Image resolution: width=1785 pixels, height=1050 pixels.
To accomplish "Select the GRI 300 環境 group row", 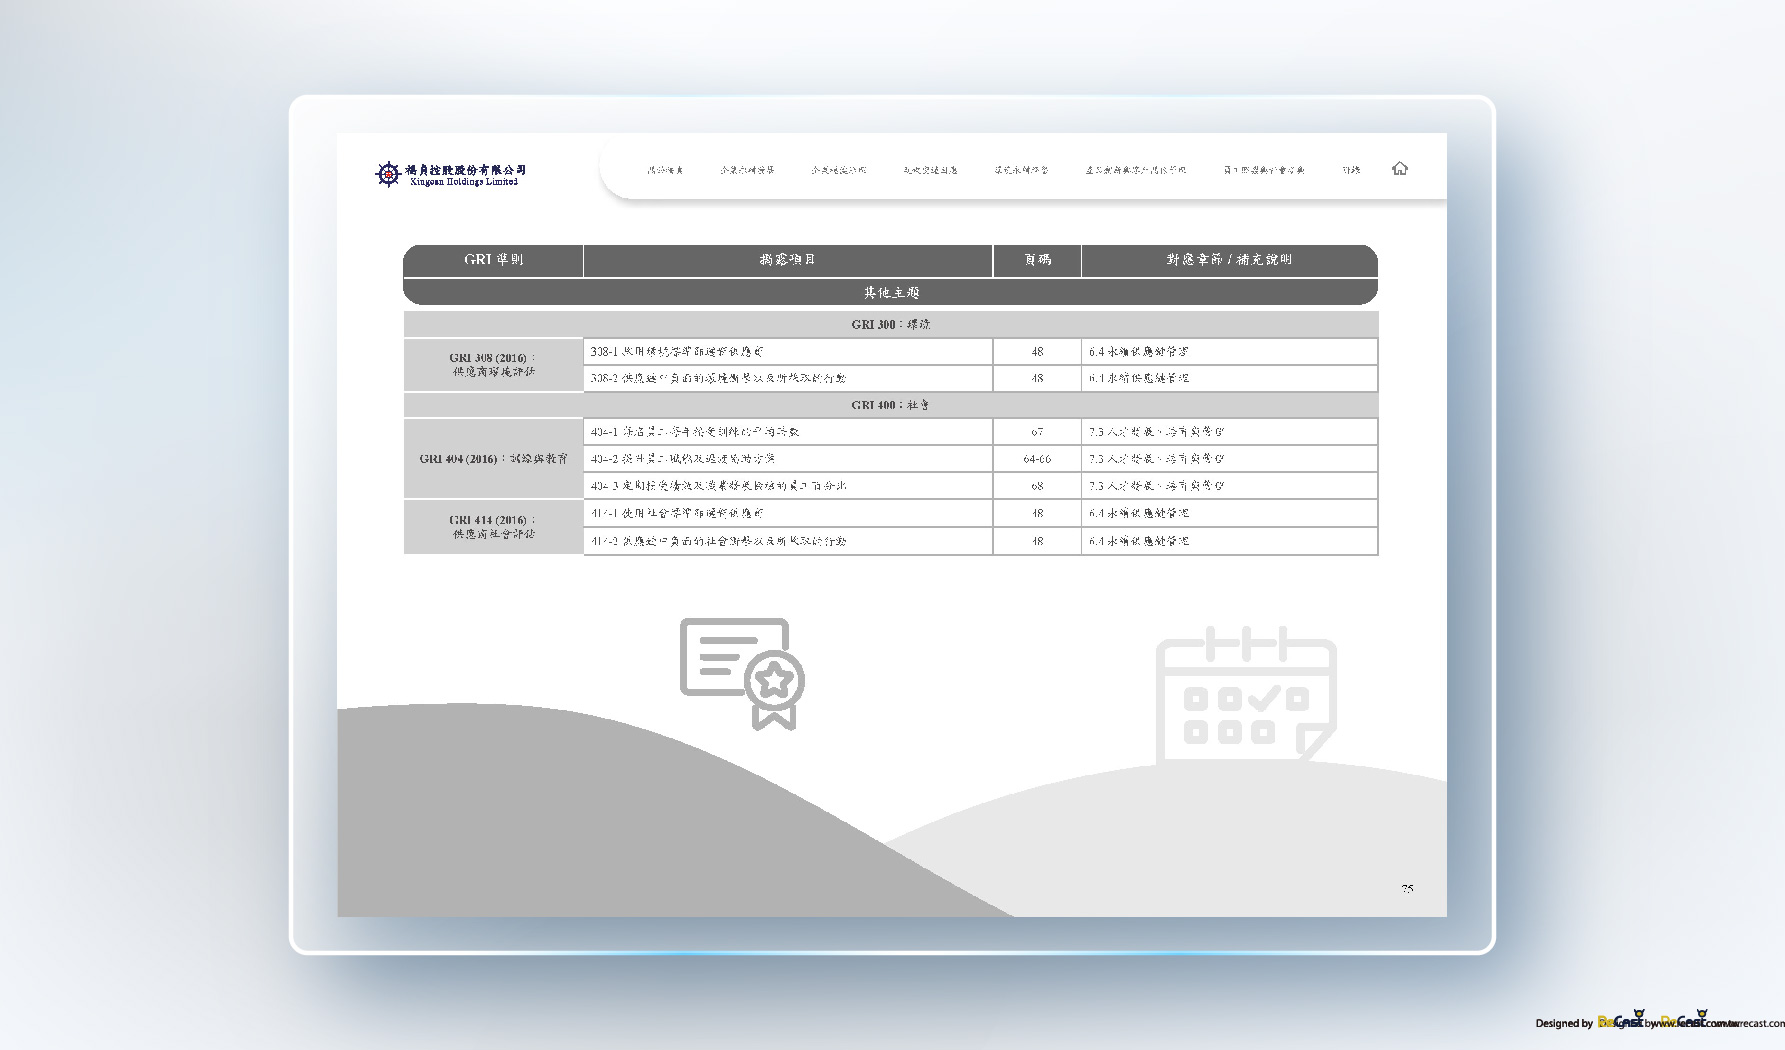I will coord(890,325).
